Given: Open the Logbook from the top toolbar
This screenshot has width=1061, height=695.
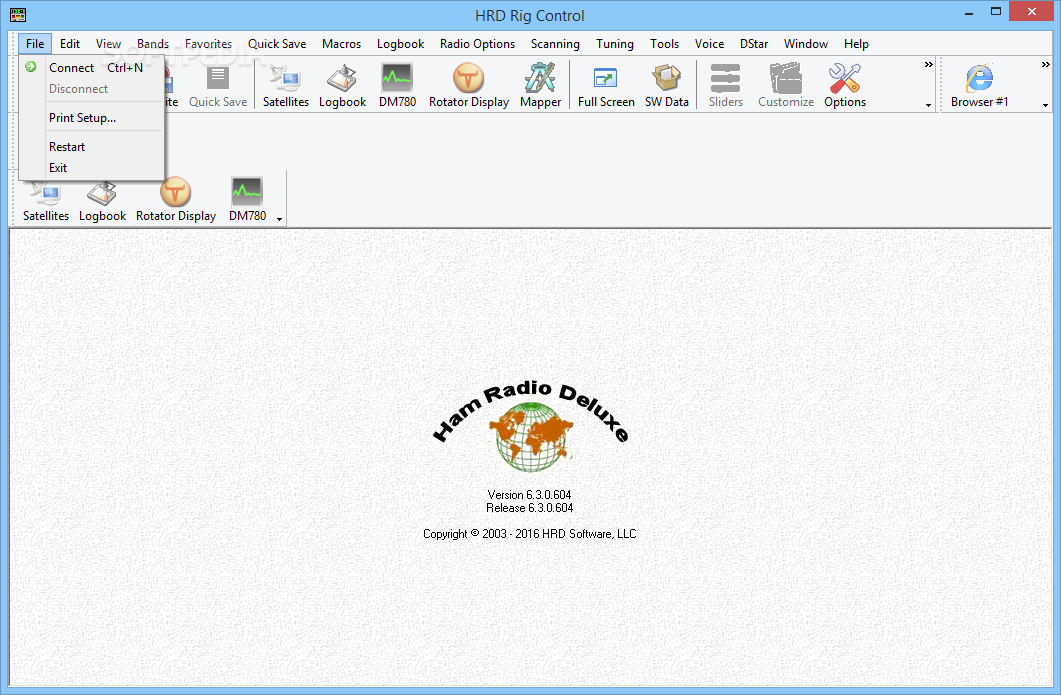Looking at the screenshot, I should tap(342, 85).
